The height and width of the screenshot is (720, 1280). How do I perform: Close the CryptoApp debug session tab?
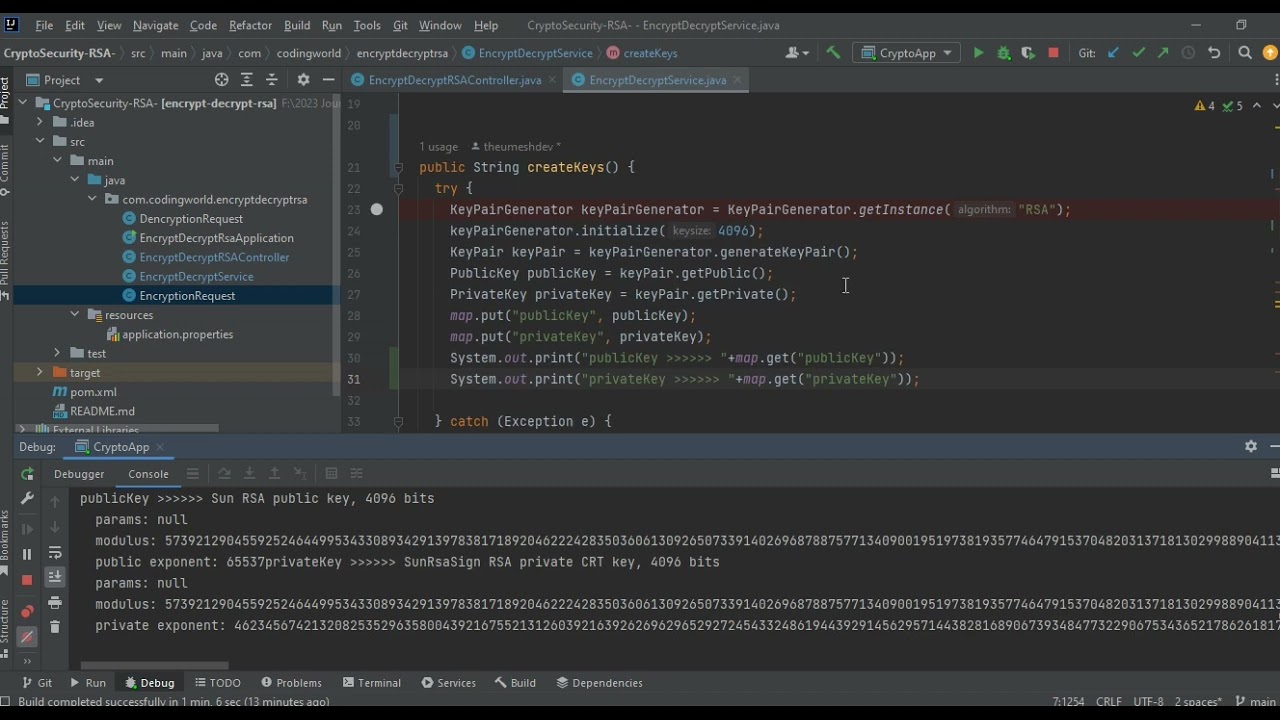(160, 447)
